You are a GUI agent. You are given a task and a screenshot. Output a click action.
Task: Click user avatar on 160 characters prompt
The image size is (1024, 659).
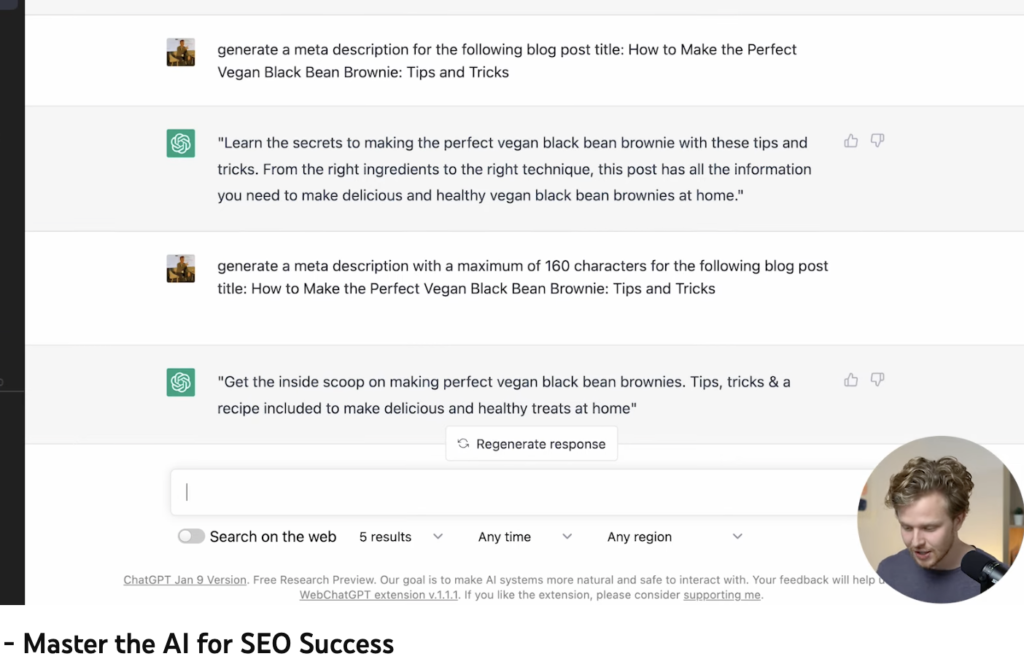point(181,268)
